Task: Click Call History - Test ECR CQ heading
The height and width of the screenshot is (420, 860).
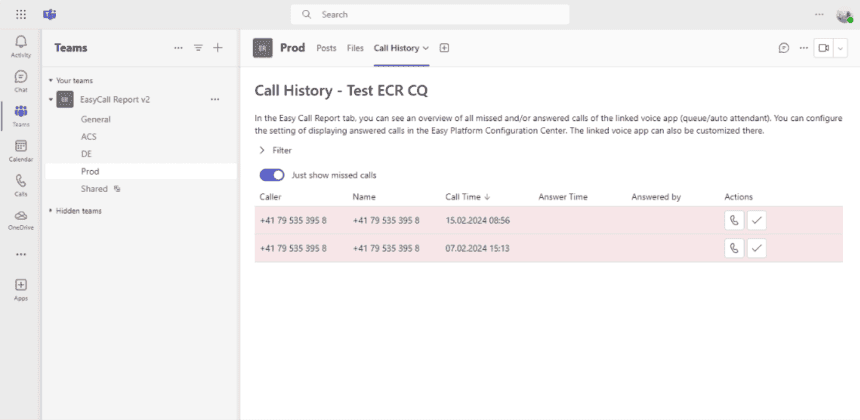Action: [x=341, y=91]
